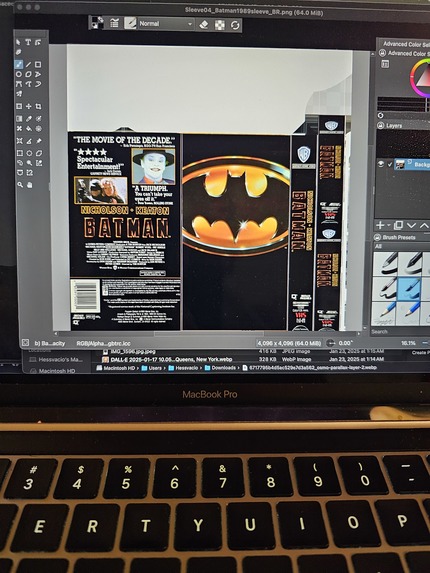This screenshot has width=430, height=573.
Task: Click the canvas rotation status bar icon
Action: click(330, 343)
